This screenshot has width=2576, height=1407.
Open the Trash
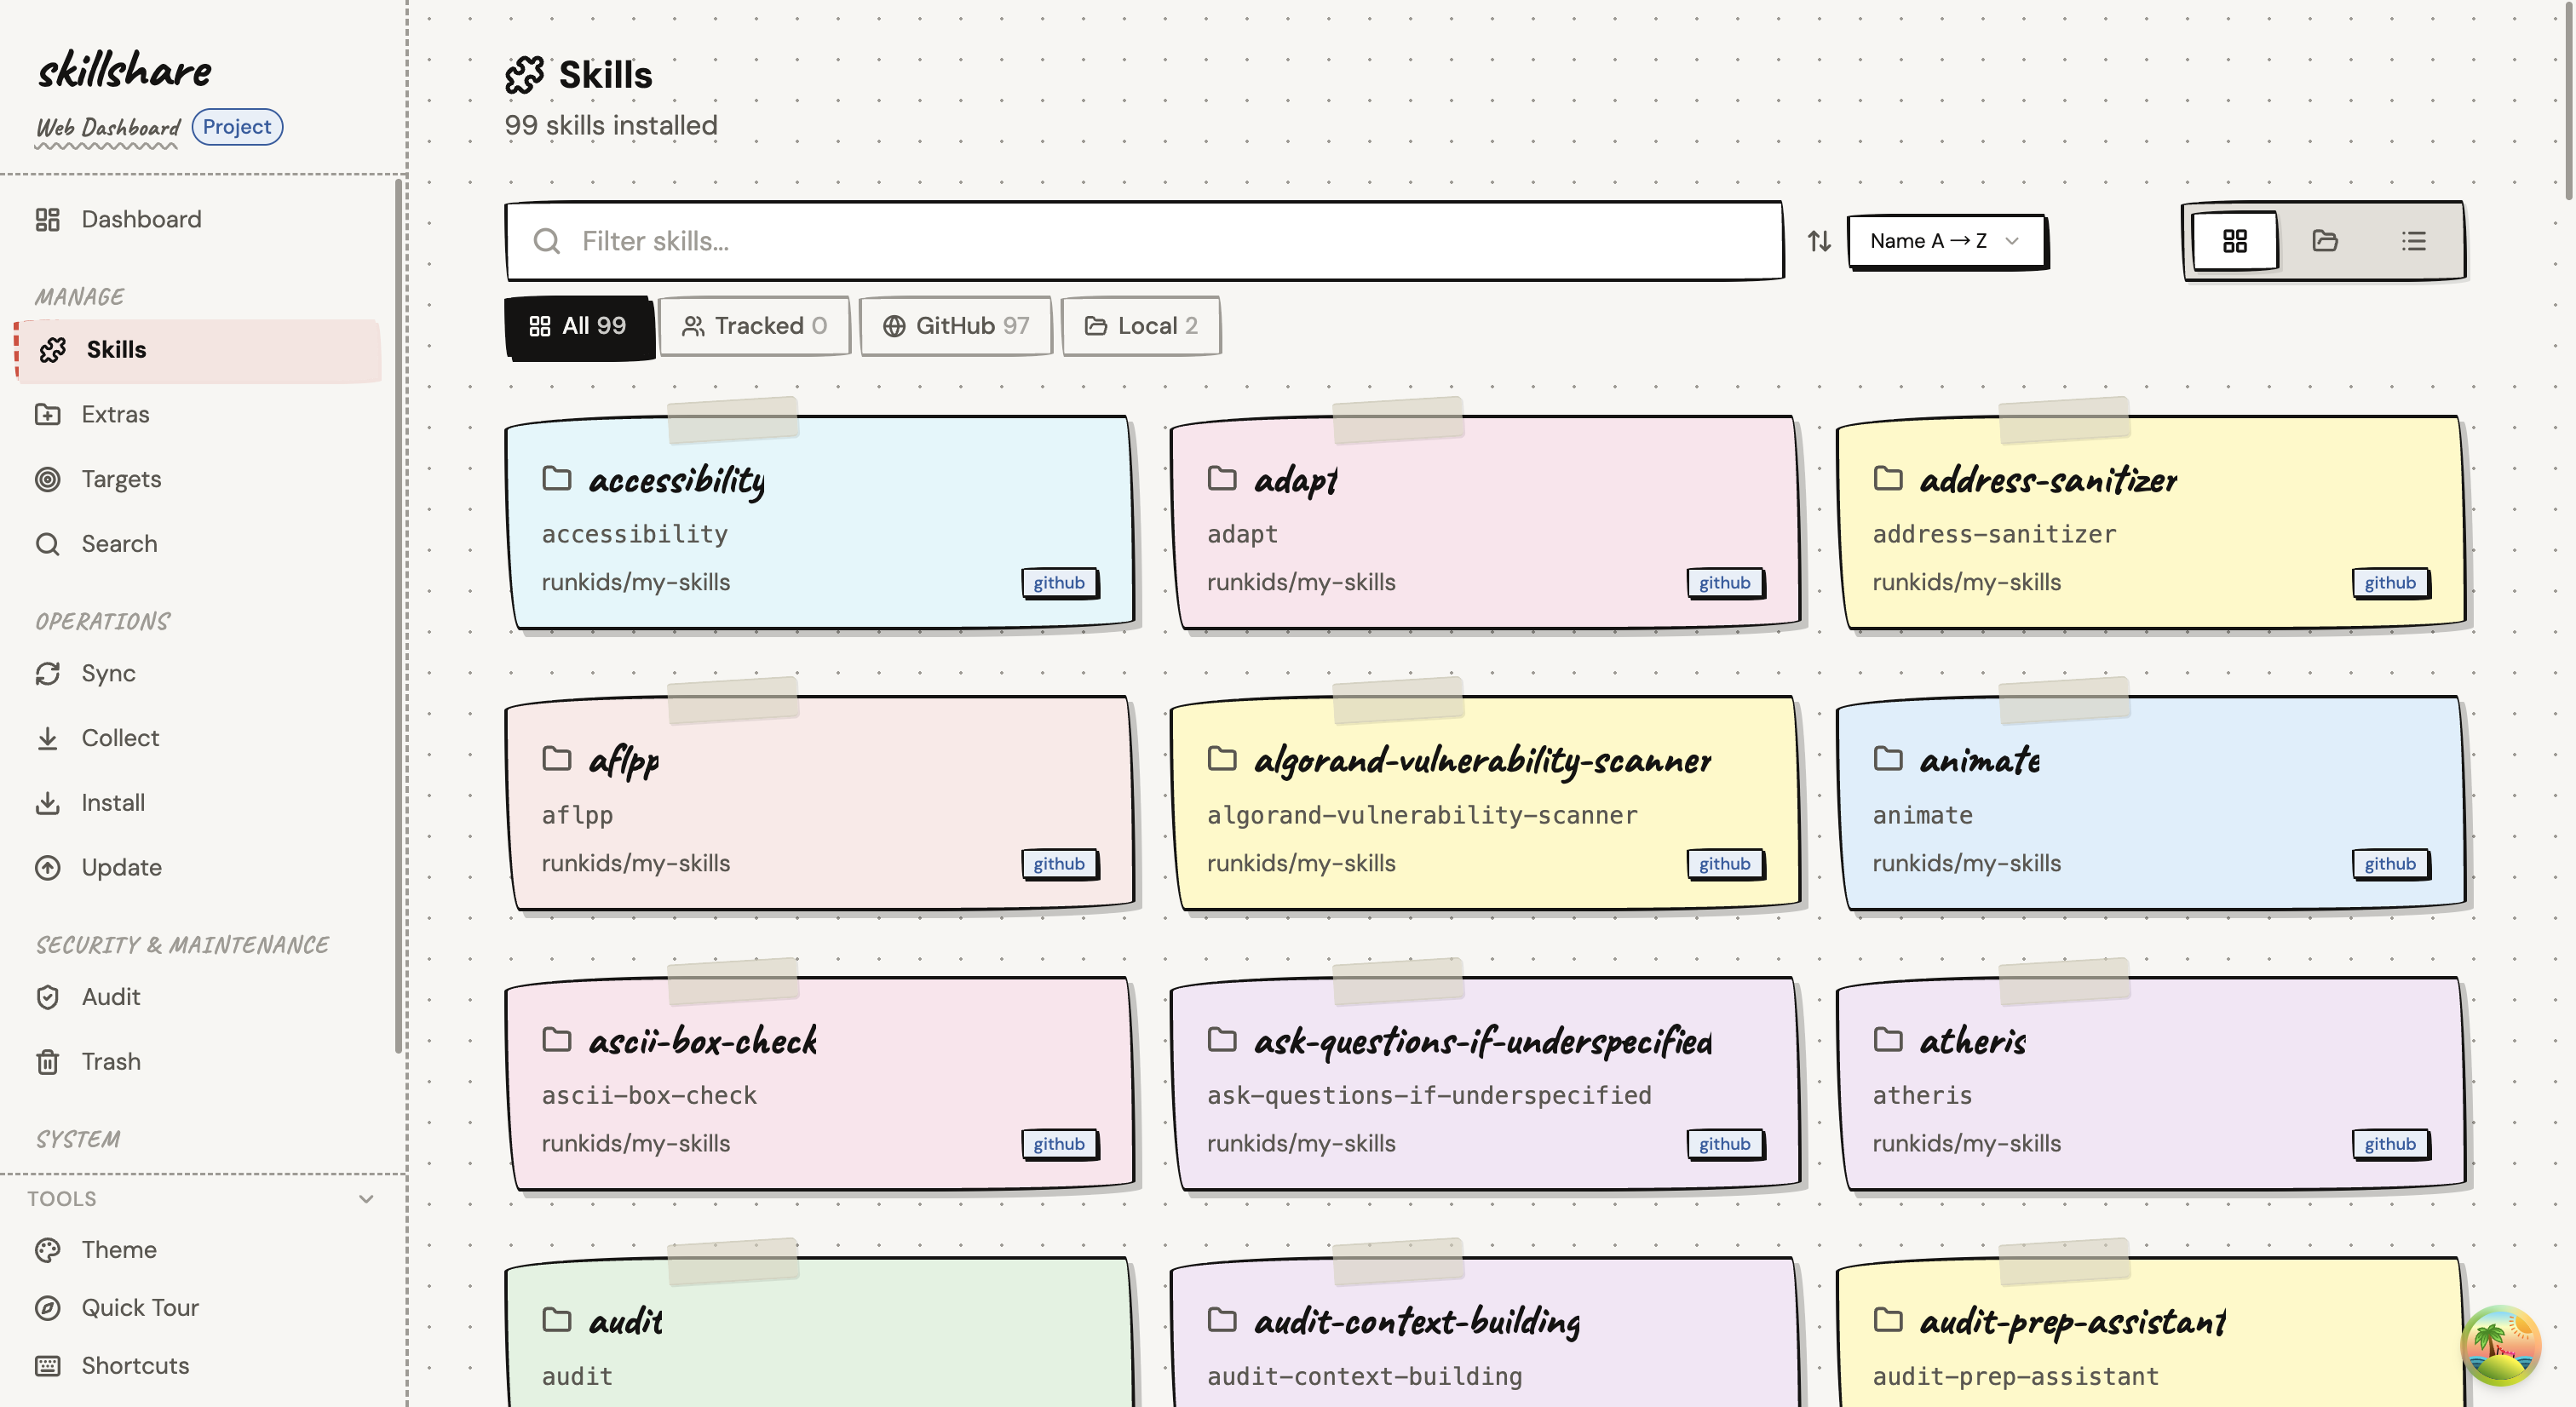[x=111, y=1061]
